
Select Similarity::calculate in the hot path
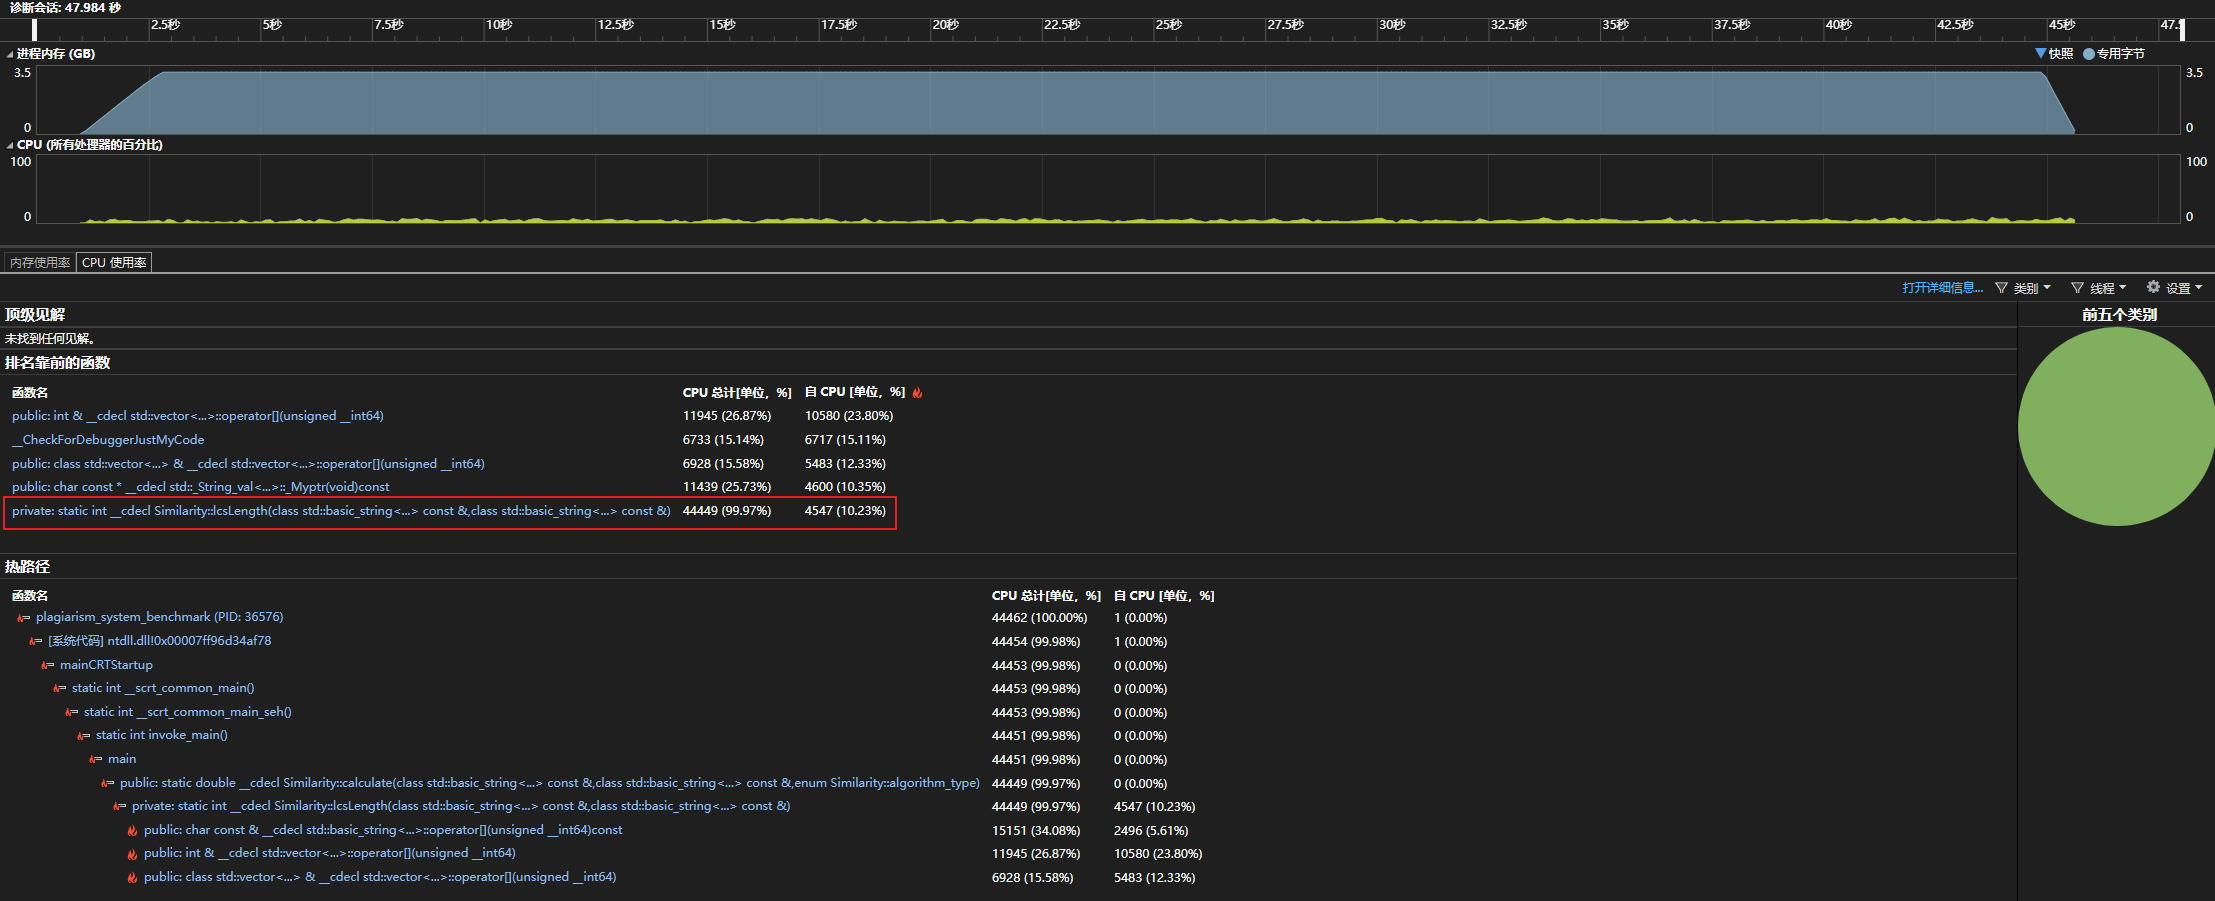[x=550, y=783]
